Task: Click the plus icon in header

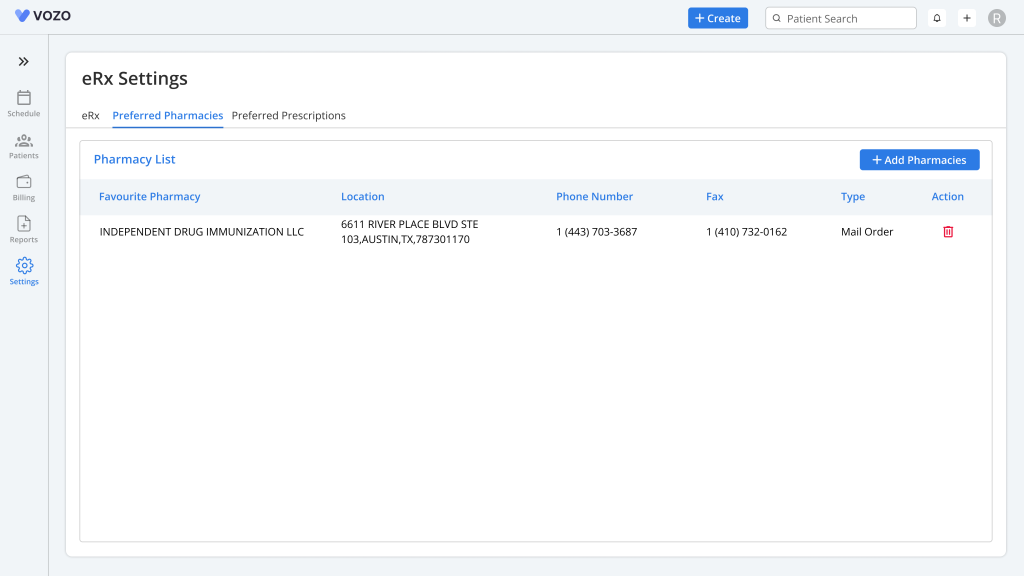Action: pyautogui.click(x=967, y=18)
